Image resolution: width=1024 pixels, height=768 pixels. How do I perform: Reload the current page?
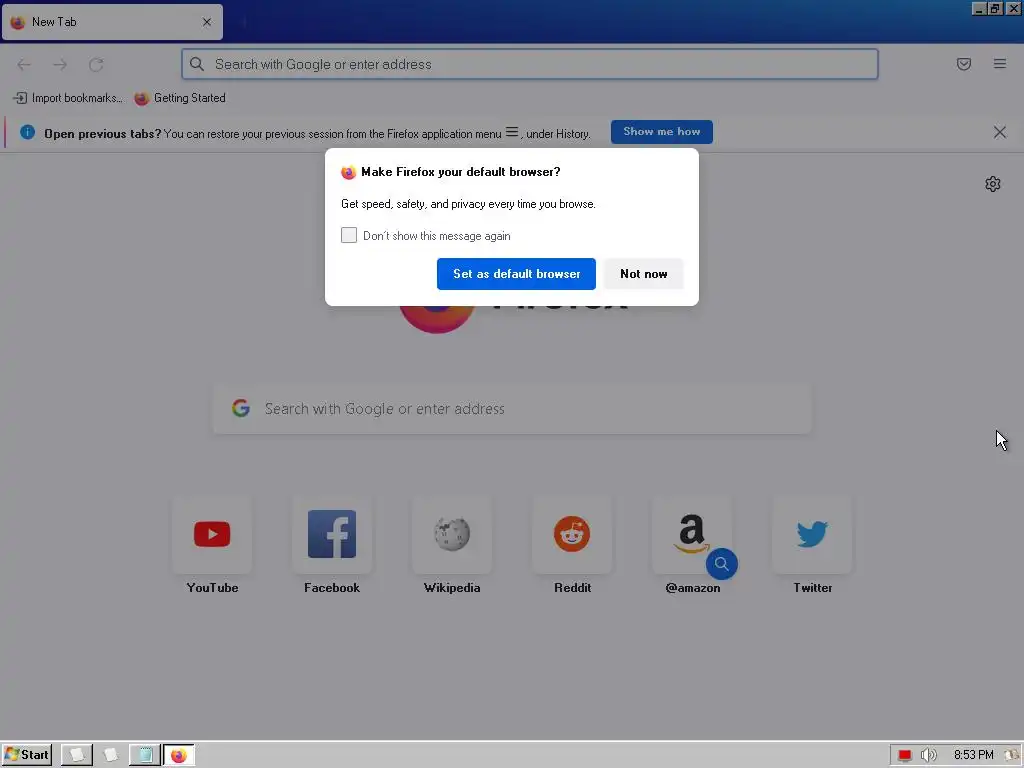tap(96, 64)
